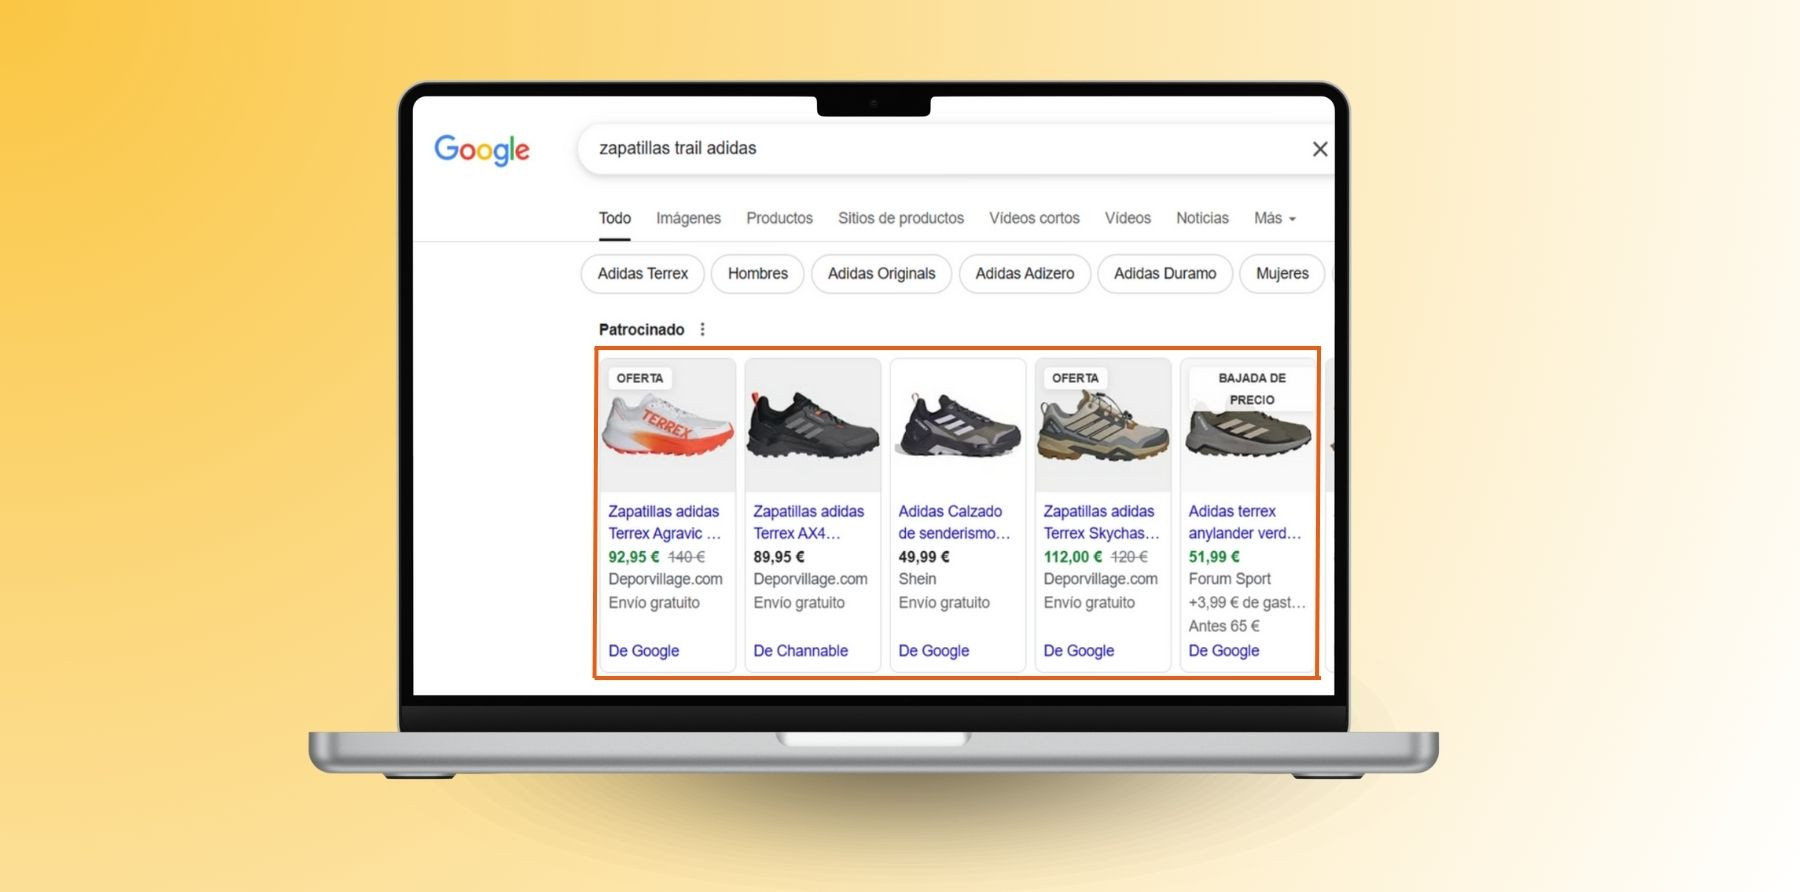
Task: Open the Adidas terrex anylander verde link
Action: (1245, 522)
